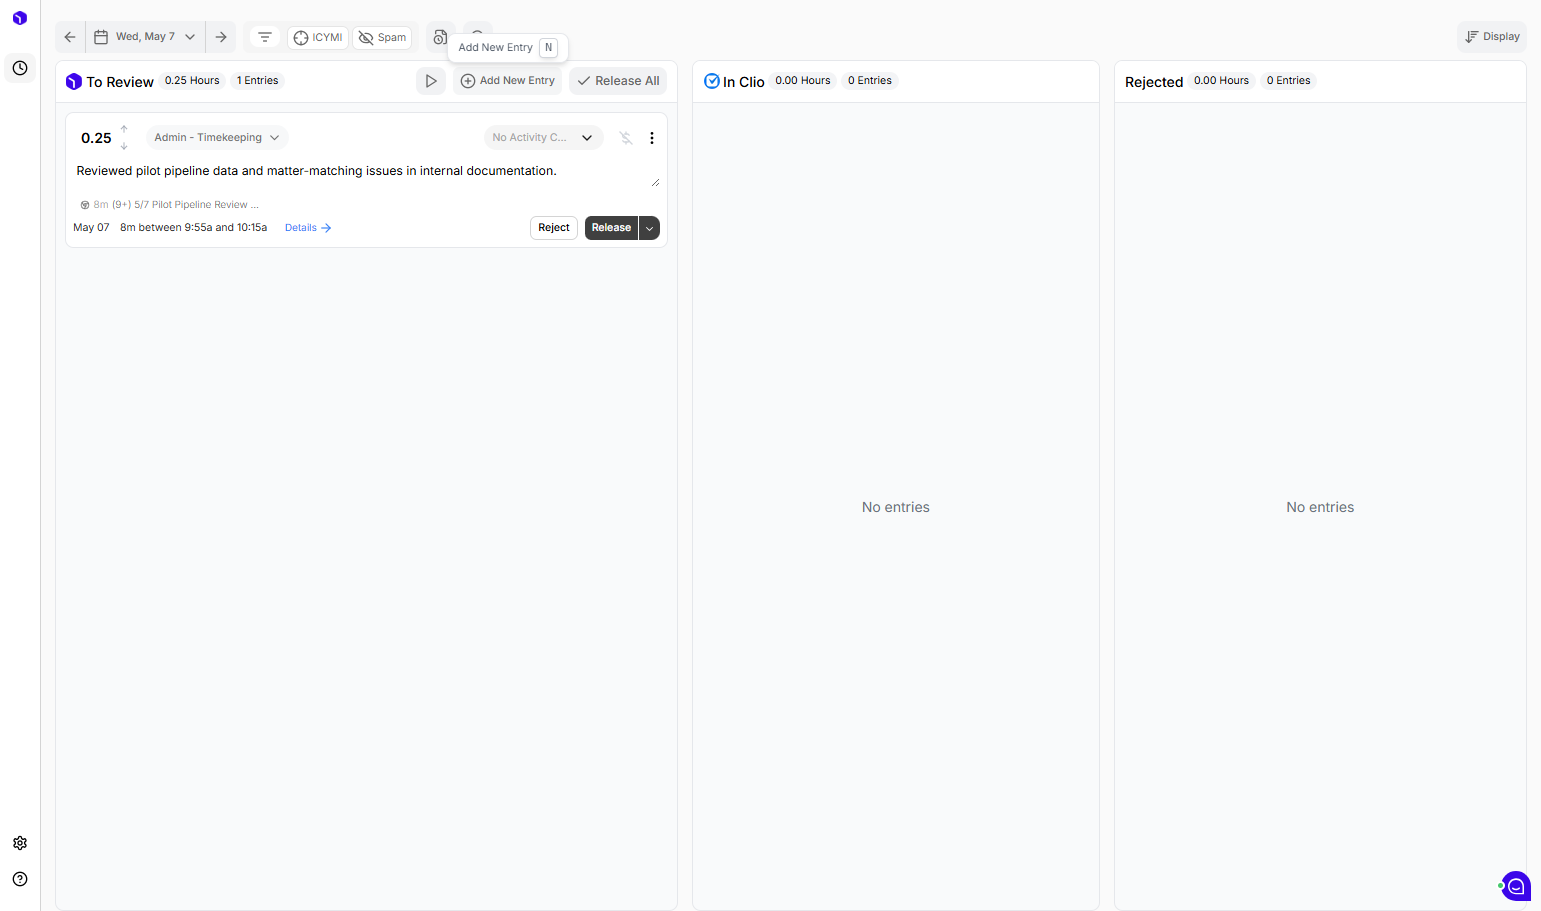Reject the time entry

tap(554, 228)
